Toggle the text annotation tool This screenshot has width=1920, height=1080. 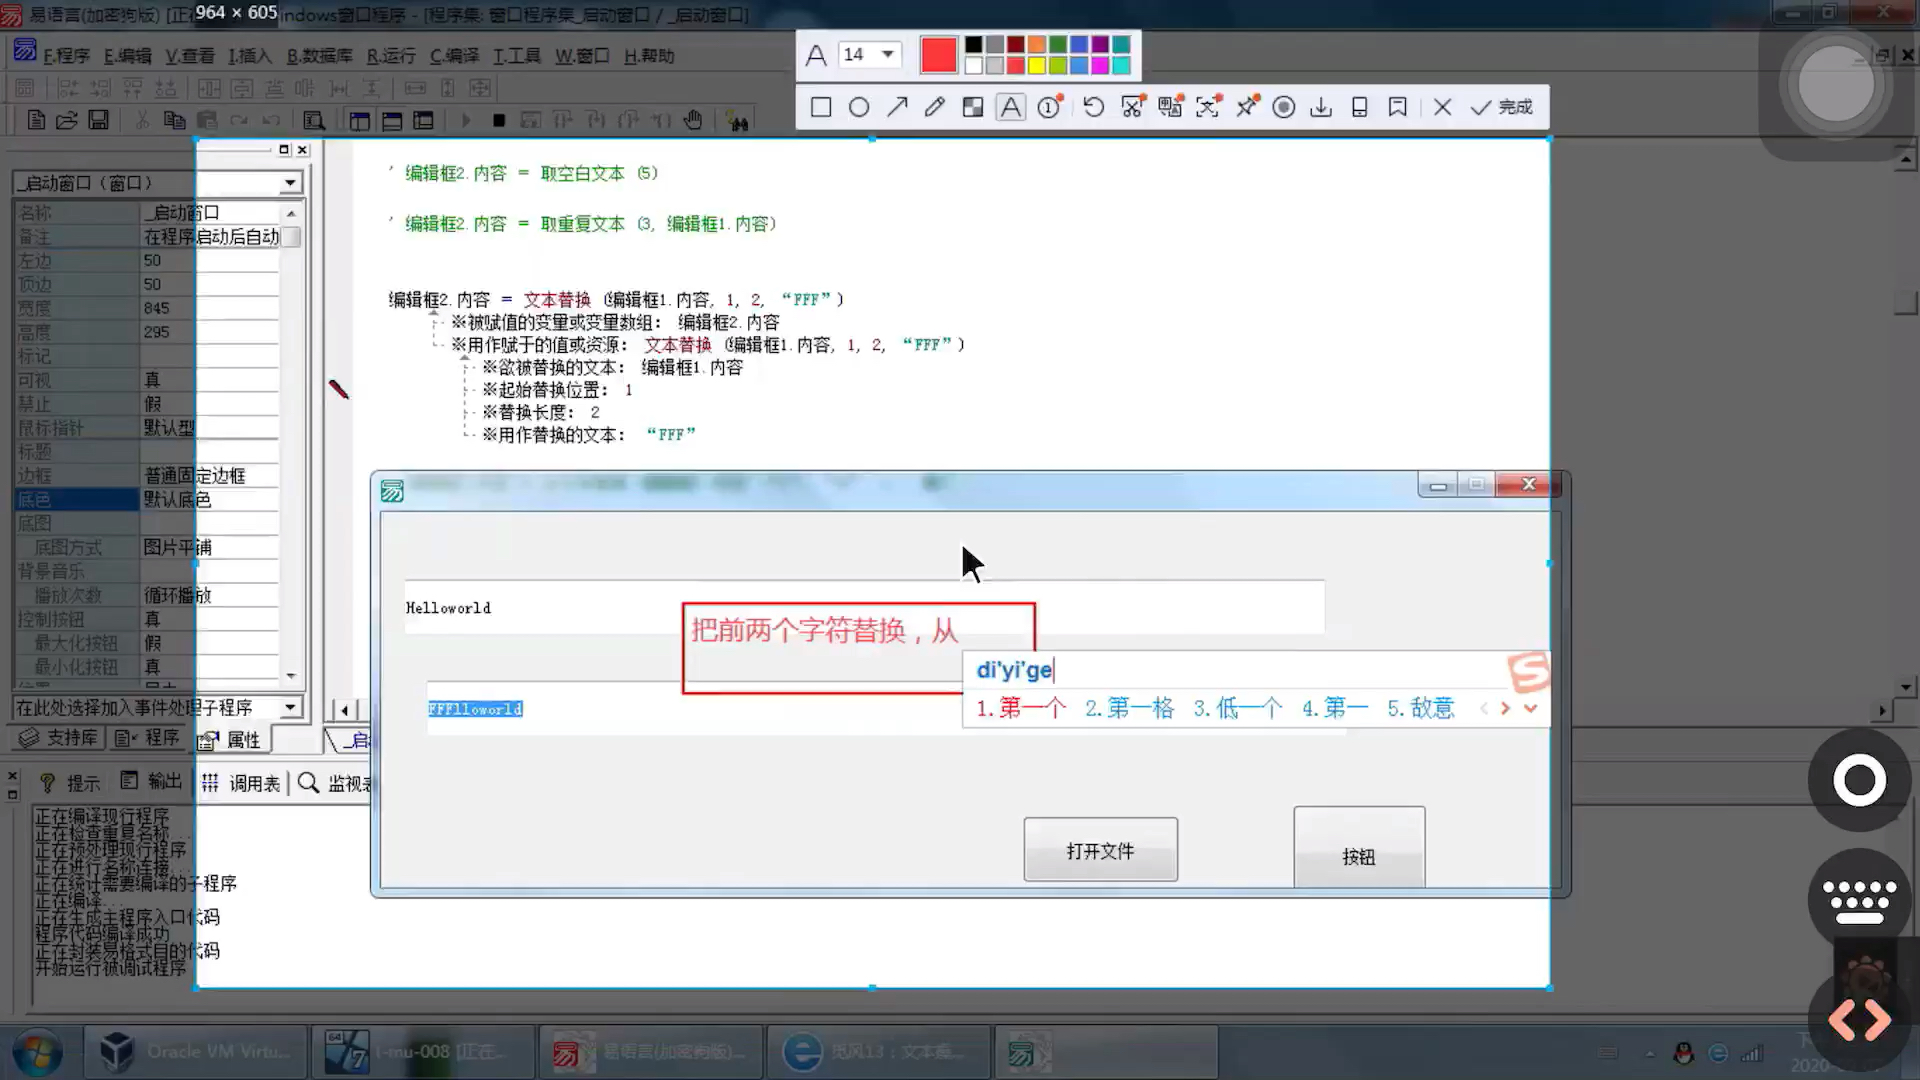[1011, 107]
